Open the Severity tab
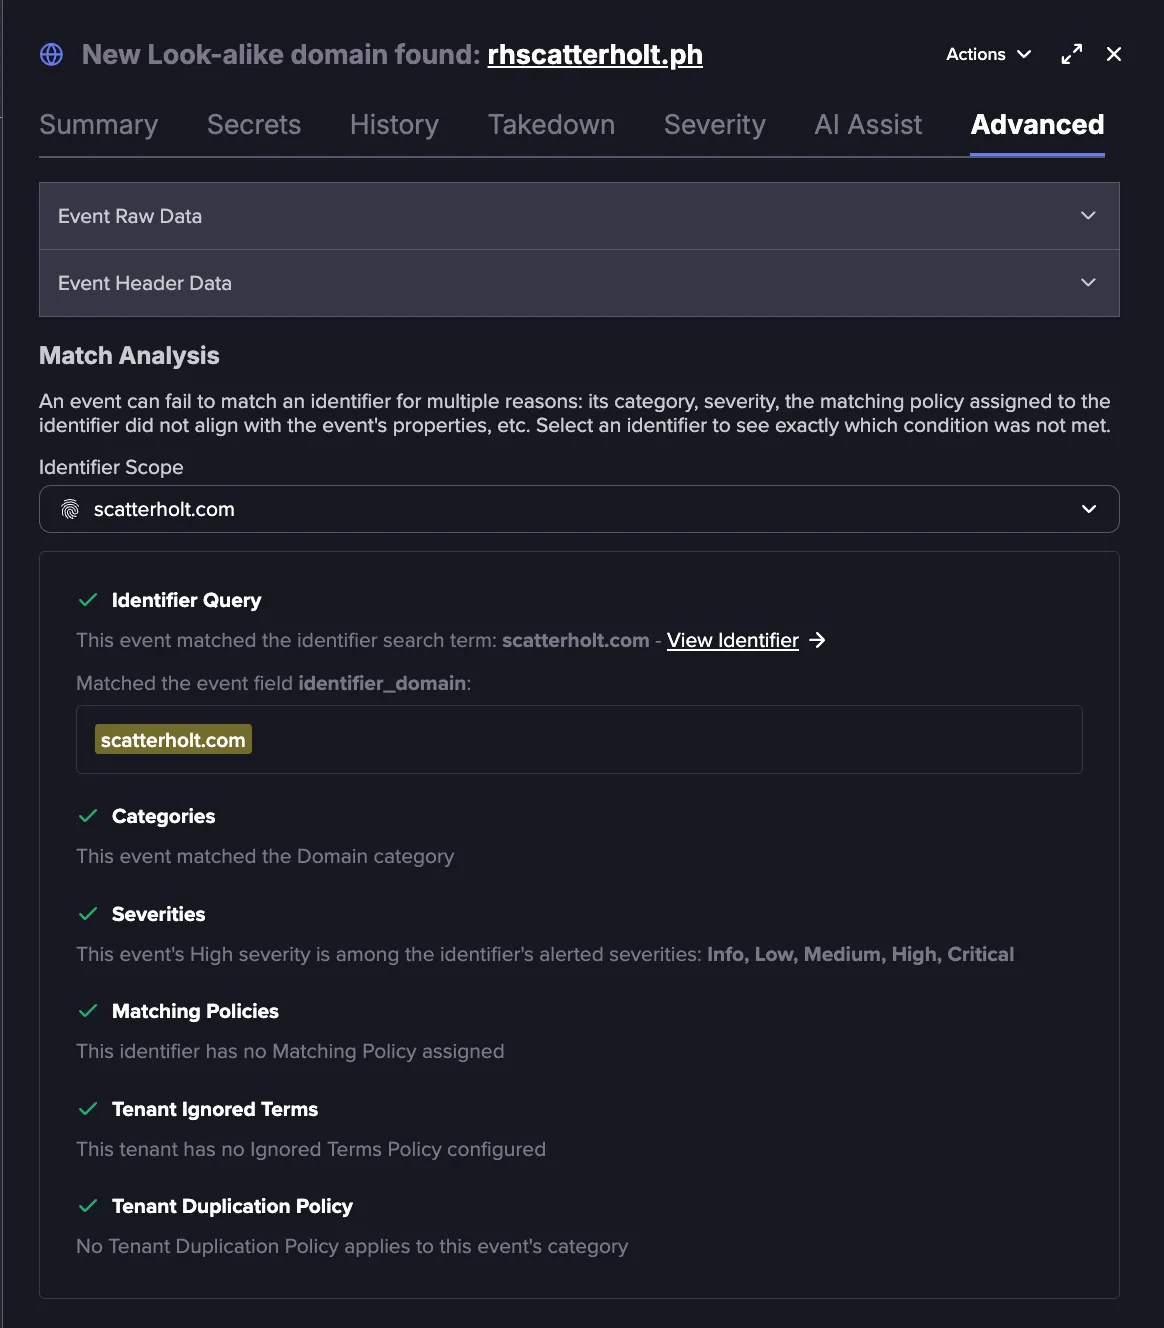The image size is (1164, 1328). [715, 125]
